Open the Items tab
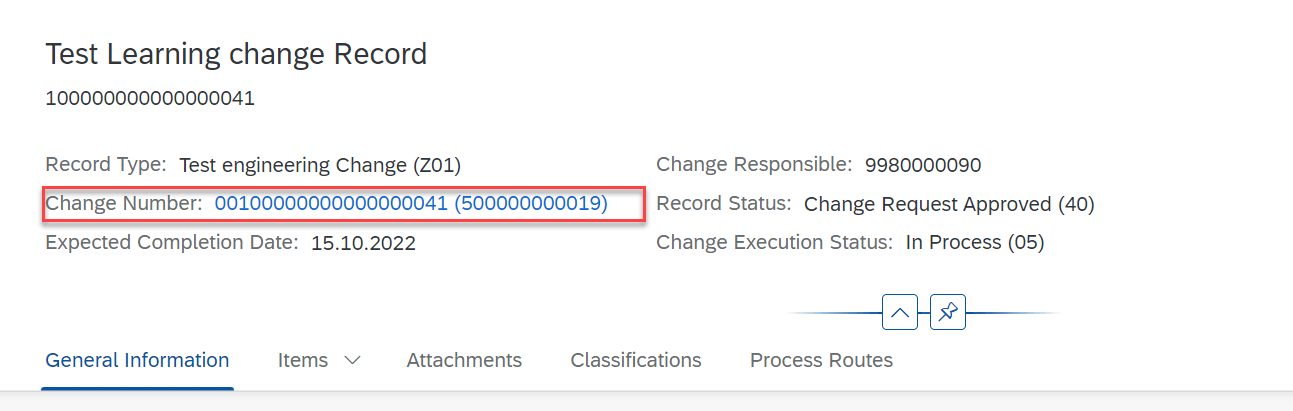1293x411 pixels. click(303, 360)
